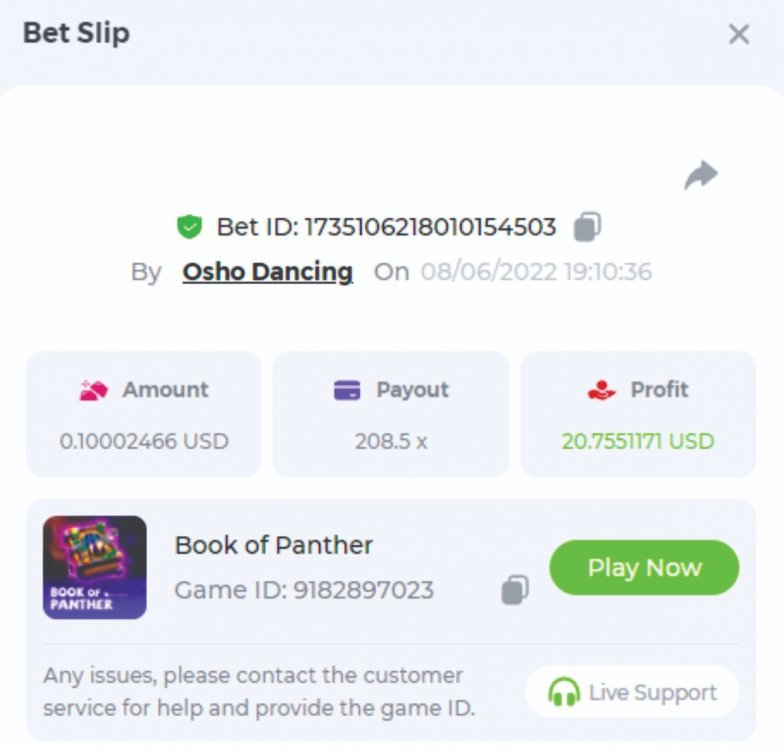Copy the Bet ID to clipboard
The height and width of the screenshot is (750, 784).
(x=587, y=228)
